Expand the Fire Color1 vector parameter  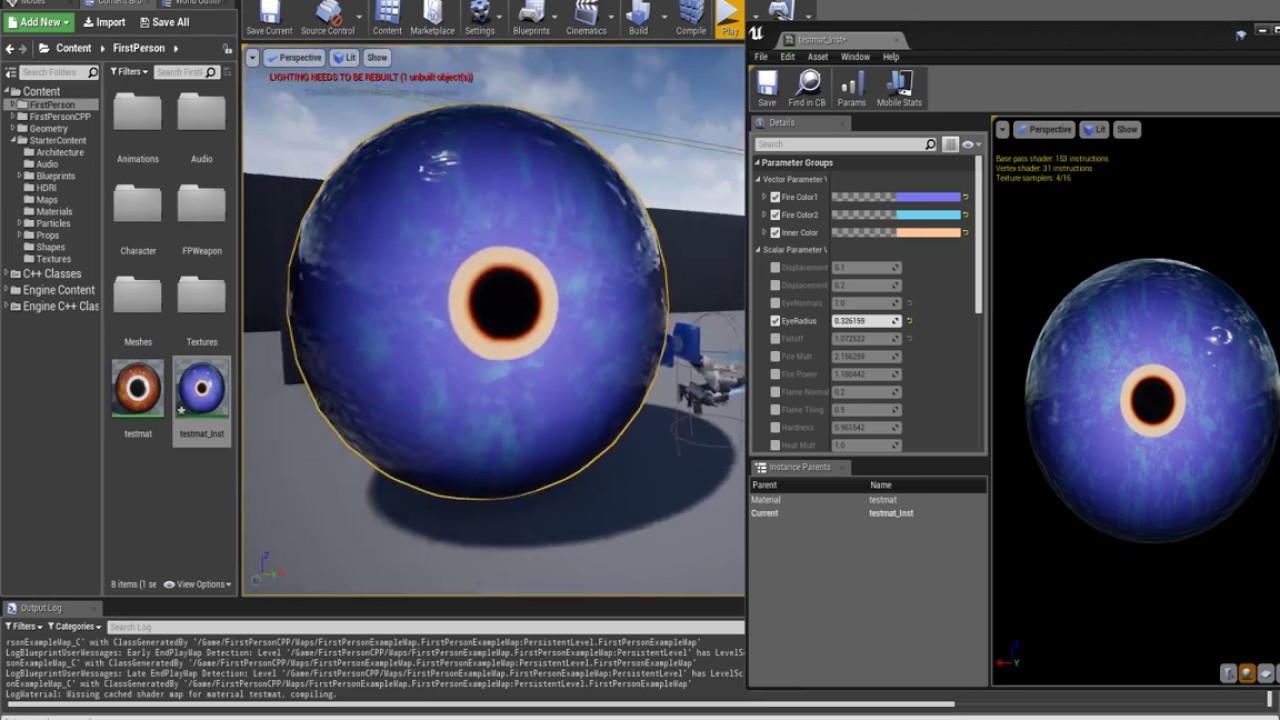765,197
